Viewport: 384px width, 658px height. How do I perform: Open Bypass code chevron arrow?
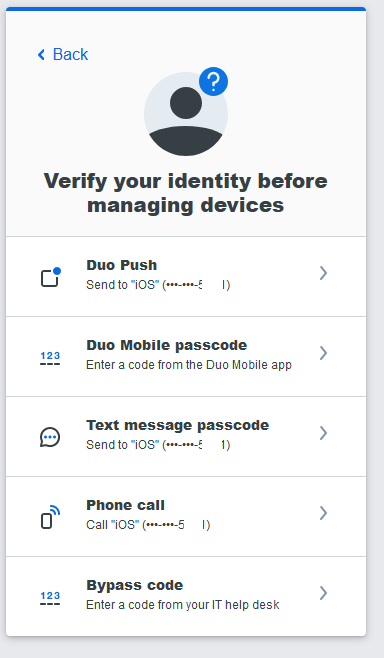323,593
